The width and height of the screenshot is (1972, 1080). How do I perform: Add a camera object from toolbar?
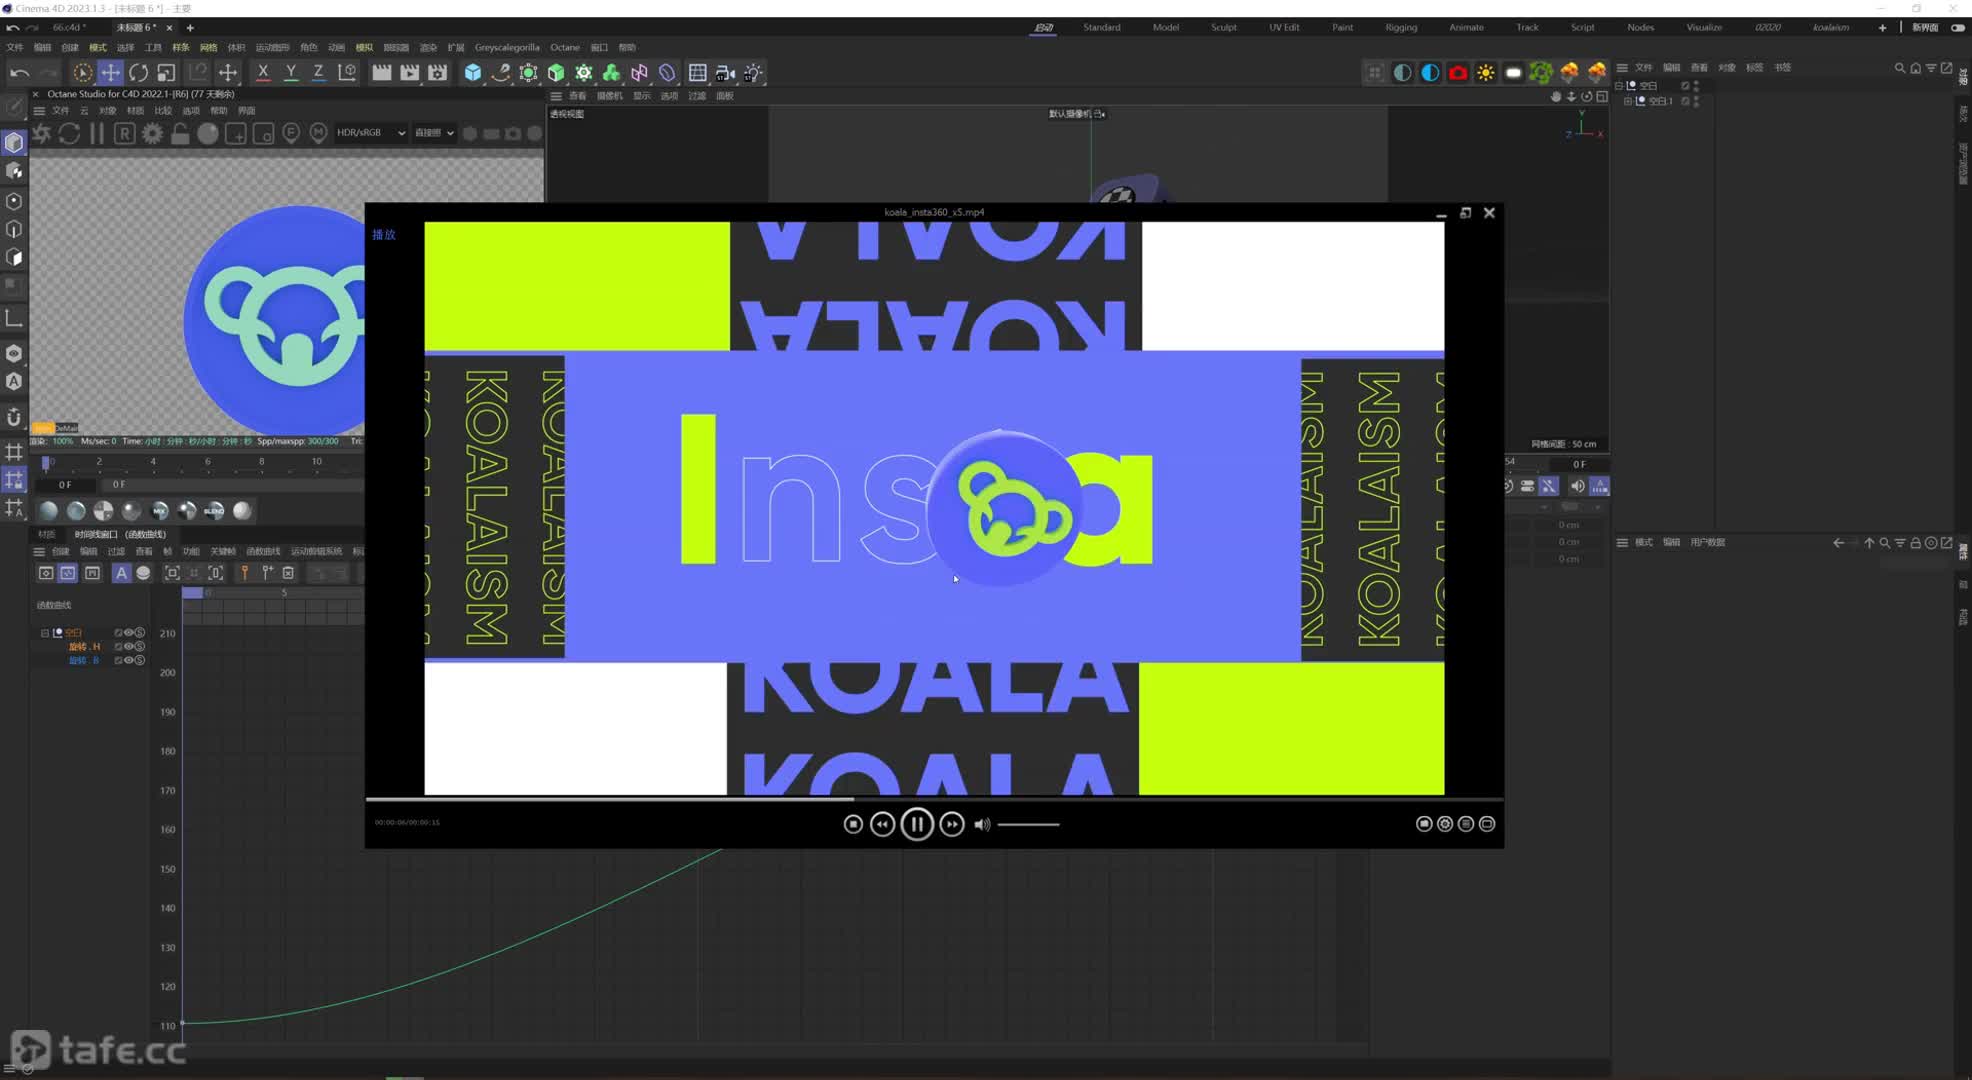[725, 72]
